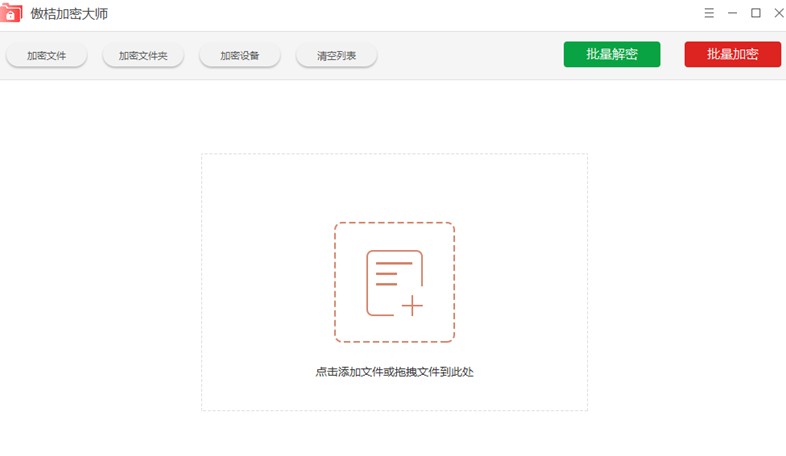Start batch encryption with 批量加密

click(732, 54)
